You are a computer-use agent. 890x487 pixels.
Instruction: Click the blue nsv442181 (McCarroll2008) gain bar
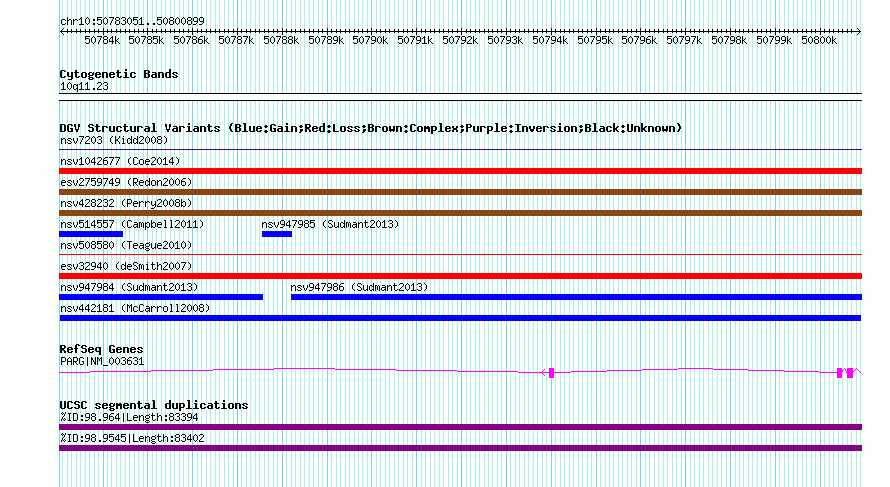click(460, 318)
